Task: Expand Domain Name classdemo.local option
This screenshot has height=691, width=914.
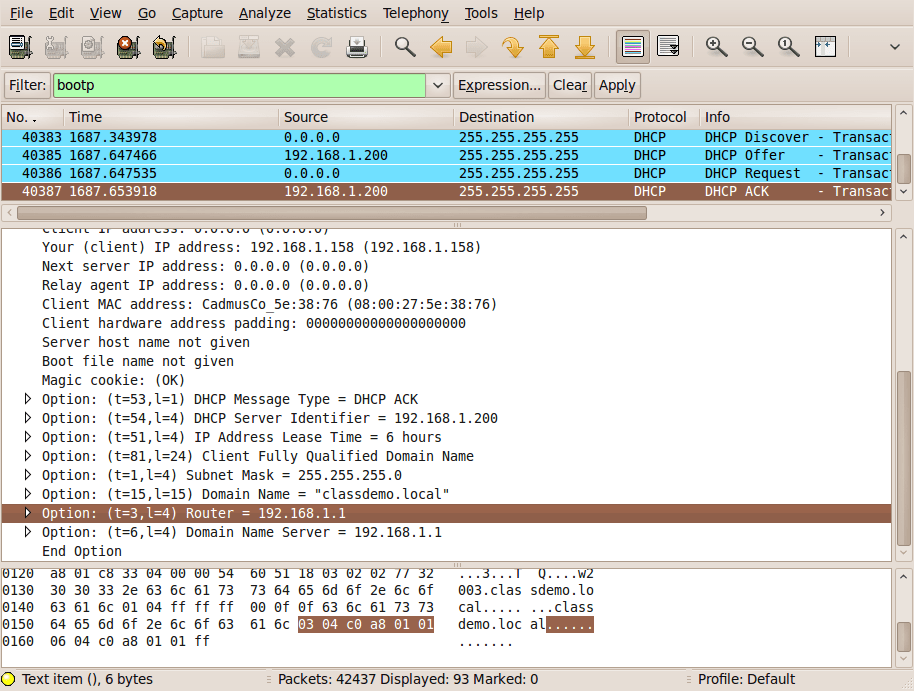Action: (27, 494)
